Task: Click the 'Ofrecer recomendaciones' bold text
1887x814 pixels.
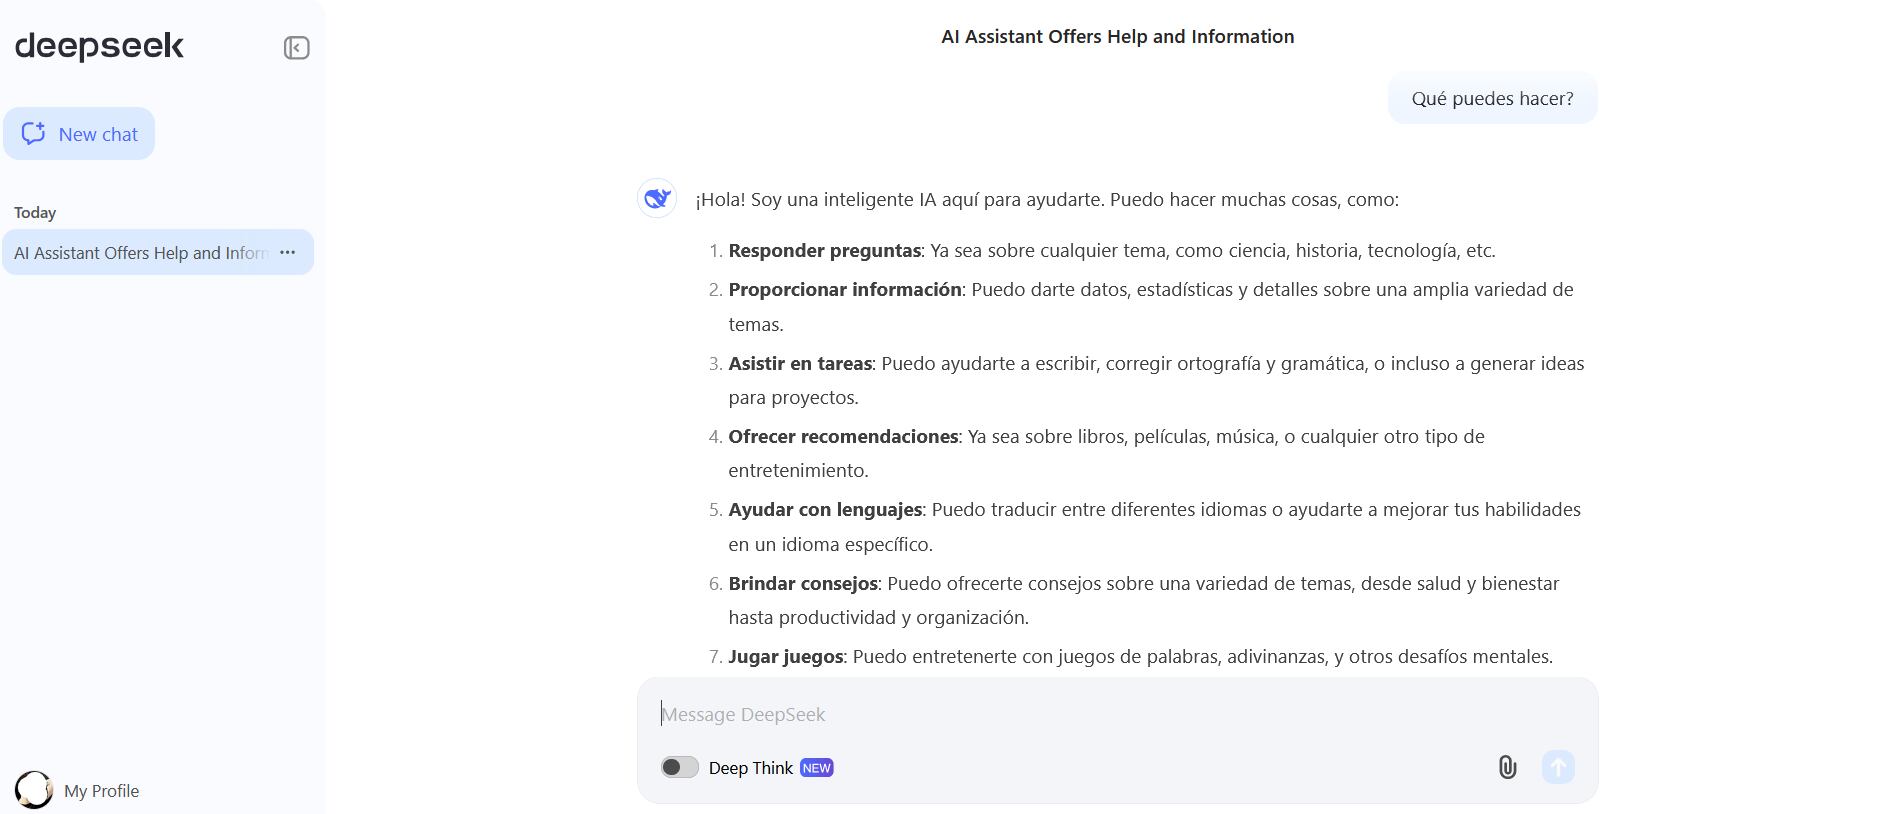Action: (x=843, y=437)
